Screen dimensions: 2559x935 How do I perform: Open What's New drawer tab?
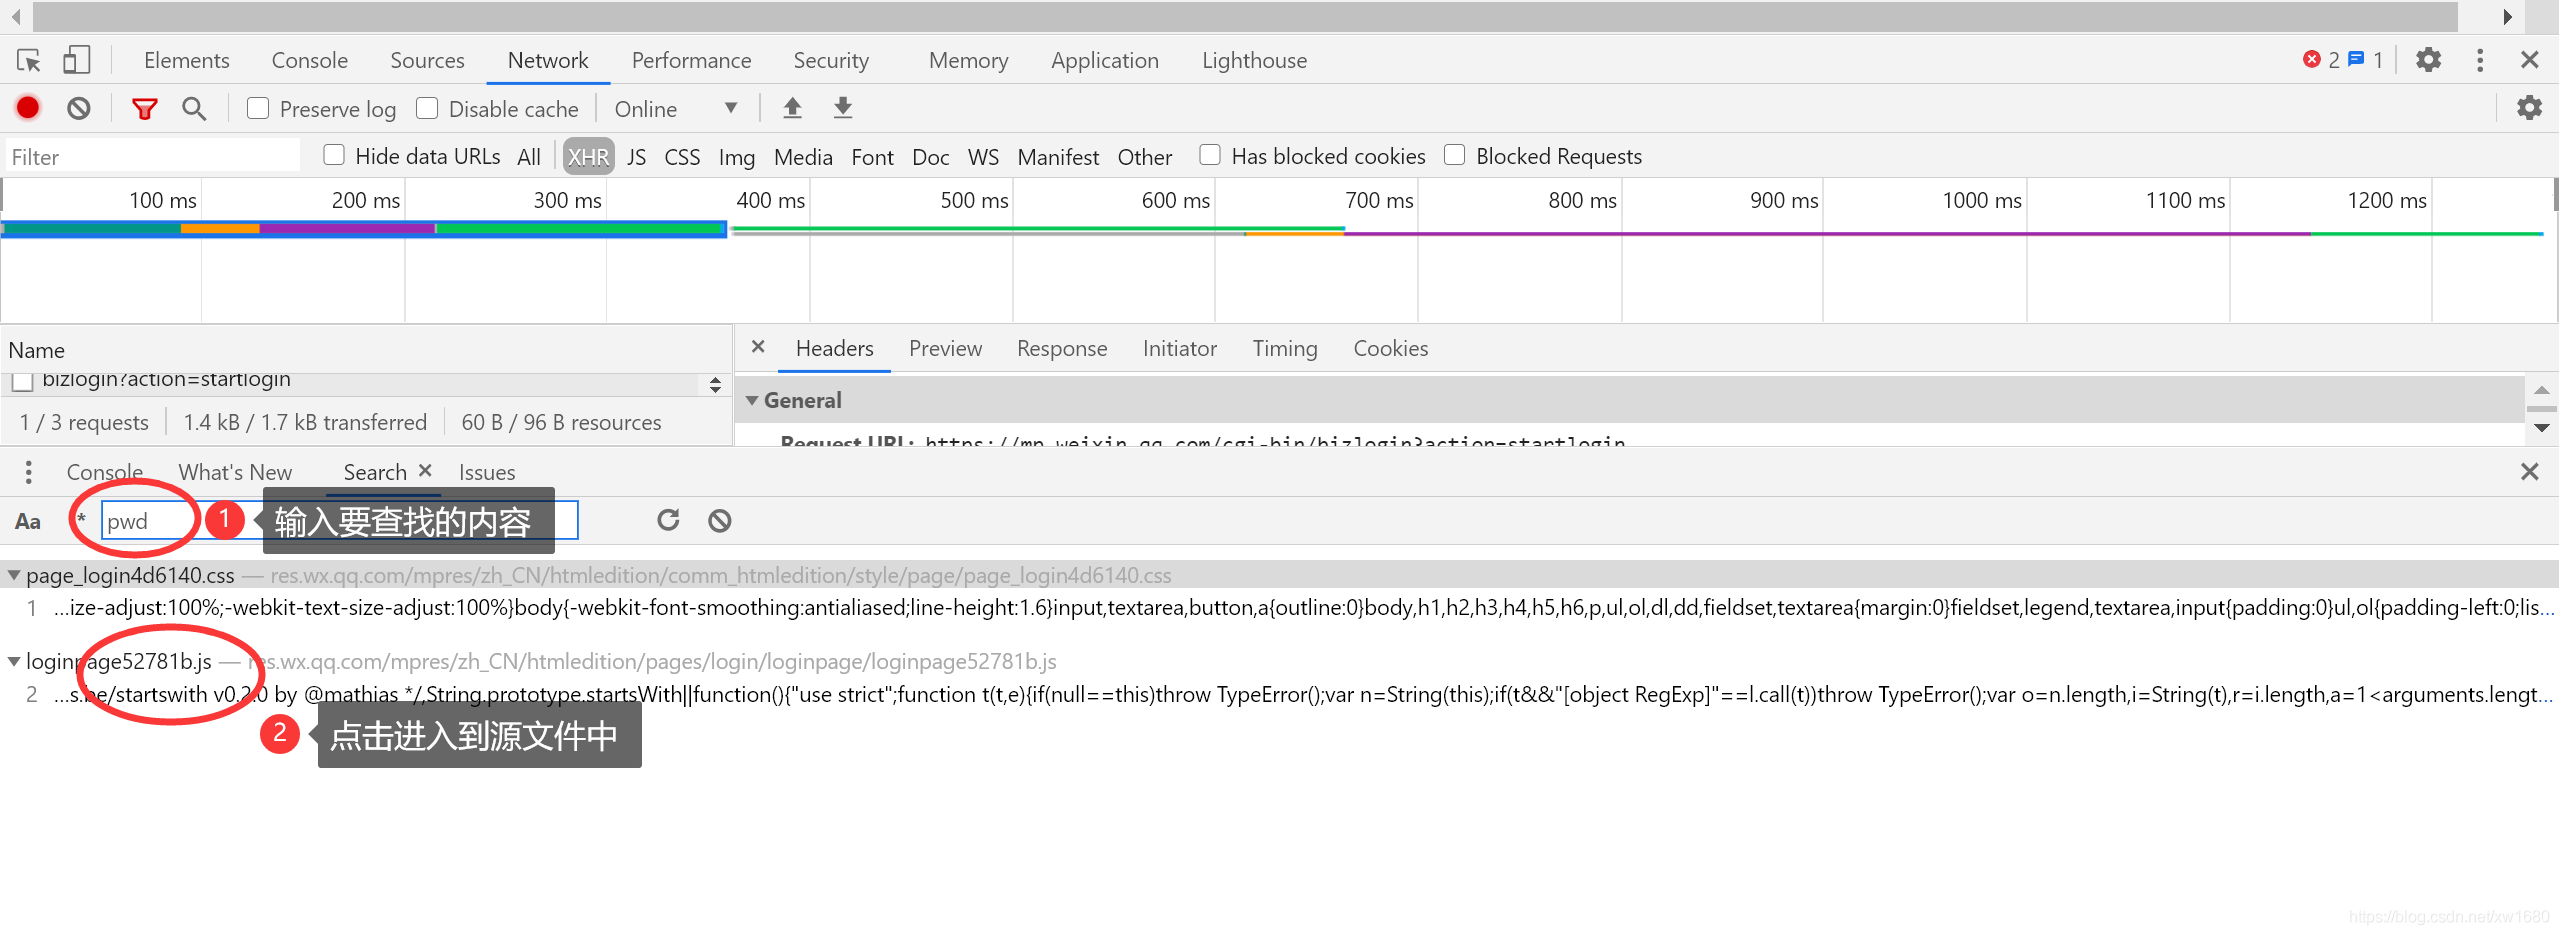click(235, 472)
